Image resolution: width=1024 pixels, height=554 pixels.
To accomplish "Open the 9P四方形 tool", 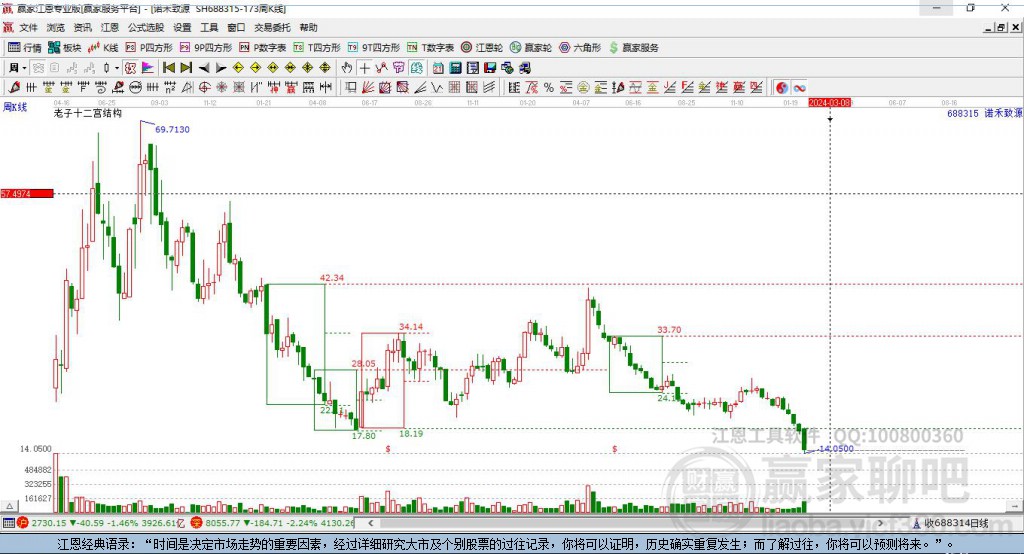I will 206,47.
